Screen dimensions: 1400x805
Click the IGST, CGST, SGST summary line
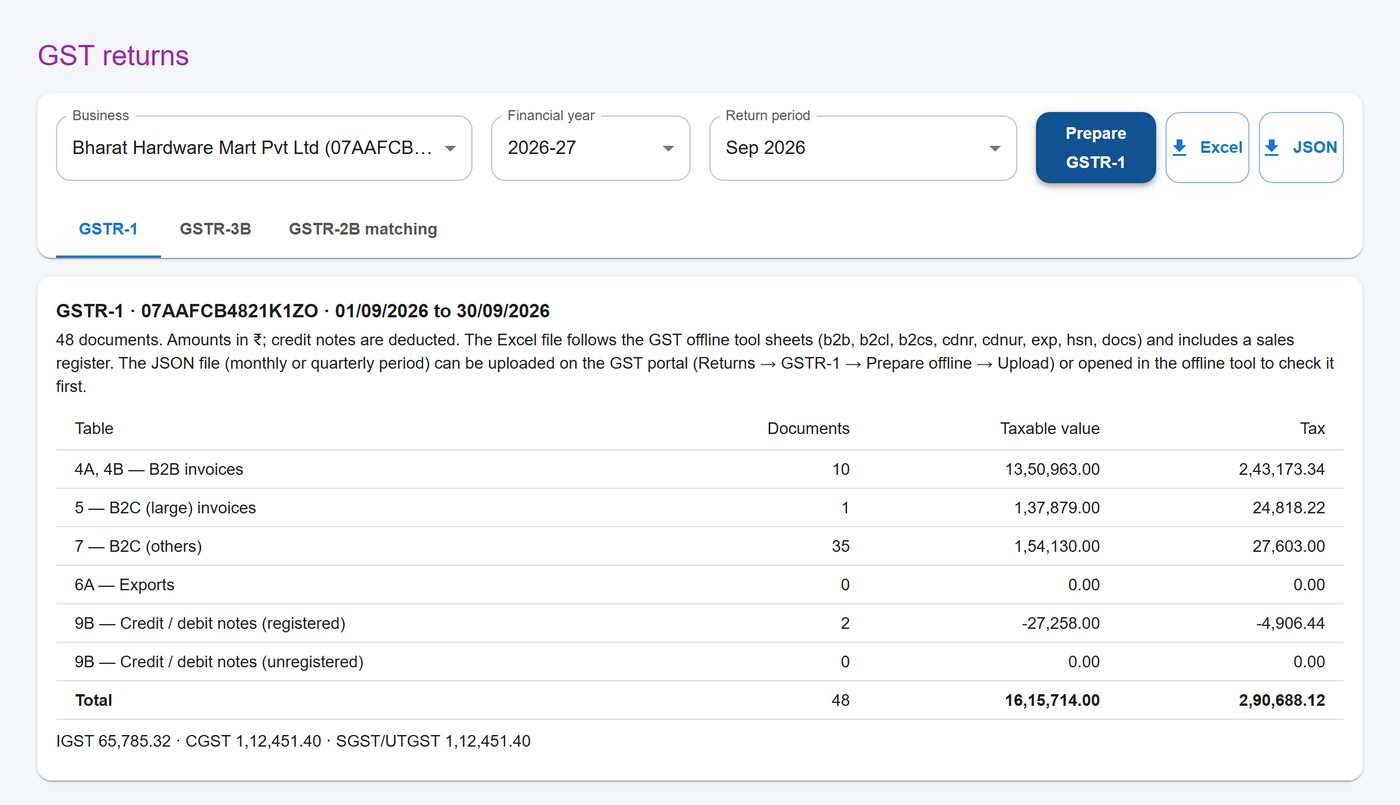coord(294,741)
